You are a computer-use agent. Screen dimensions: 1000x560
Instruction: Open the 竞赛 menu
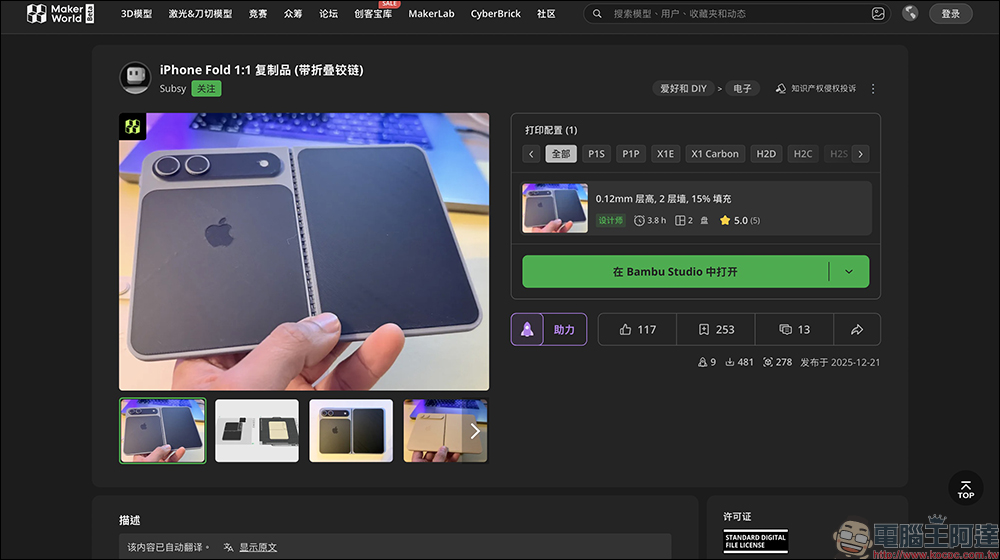pos(258,13)
